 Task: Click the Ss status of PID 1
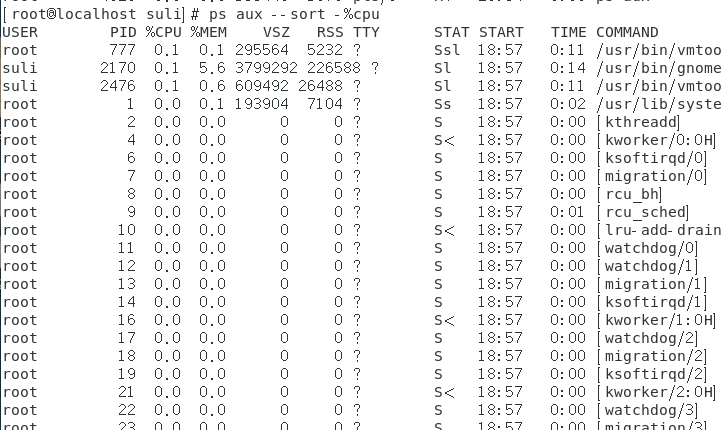click(443, 104)
